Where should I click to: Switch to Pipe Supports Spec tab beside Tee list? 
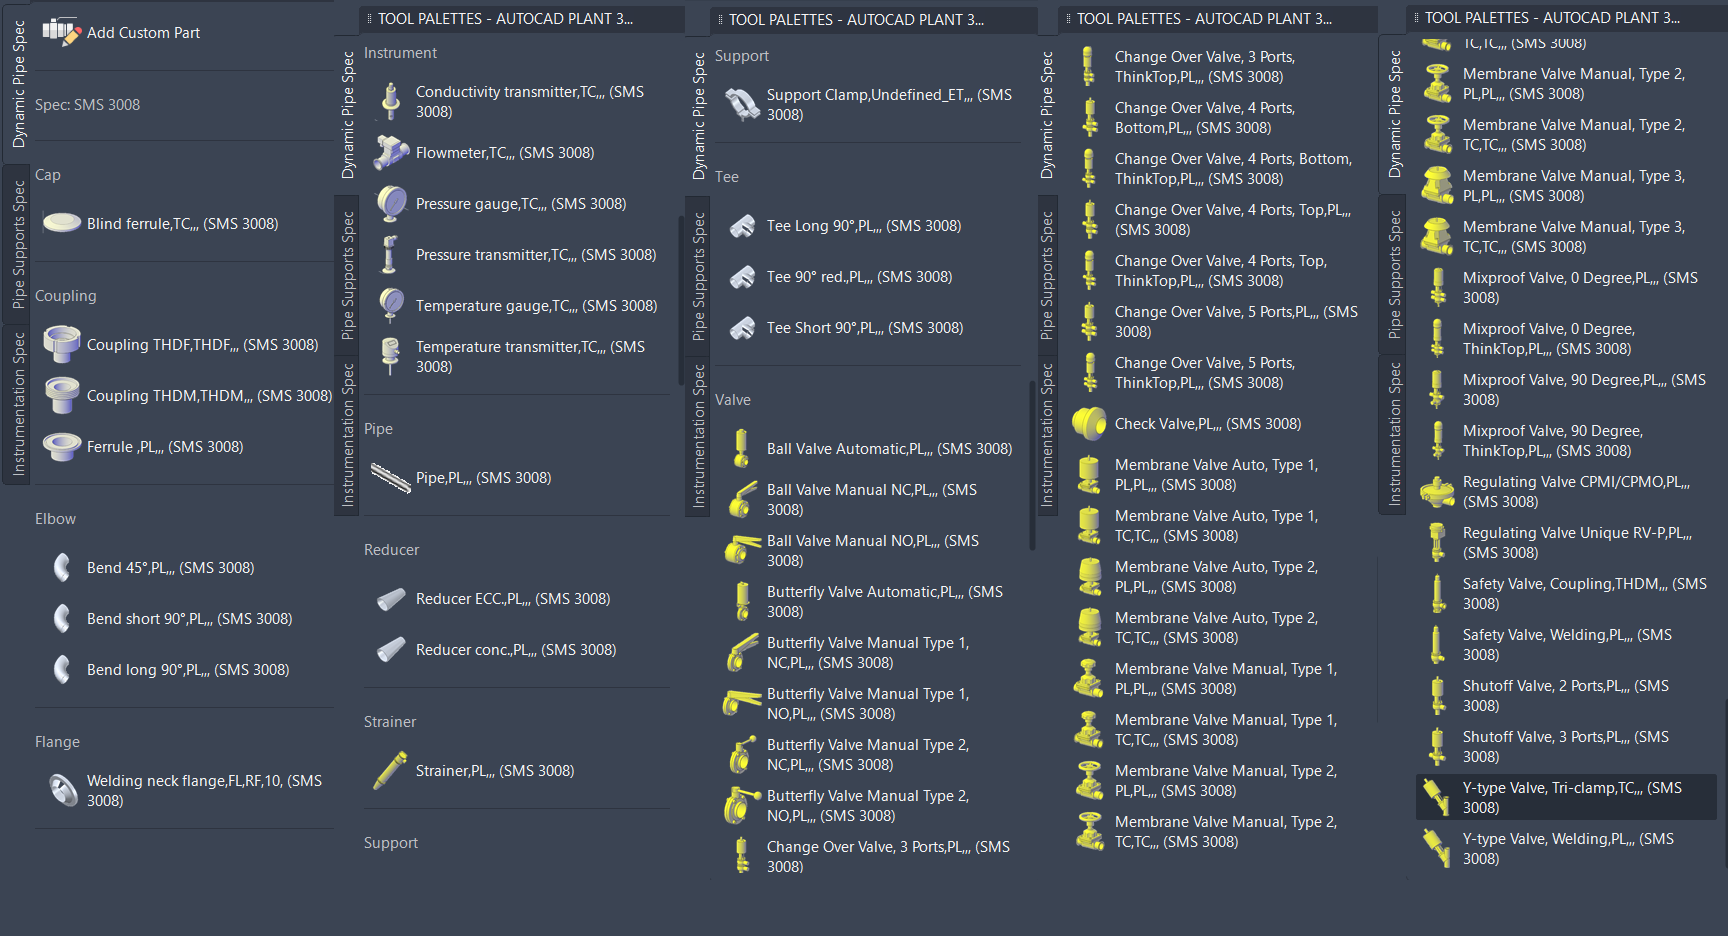(x=699, y=276)
